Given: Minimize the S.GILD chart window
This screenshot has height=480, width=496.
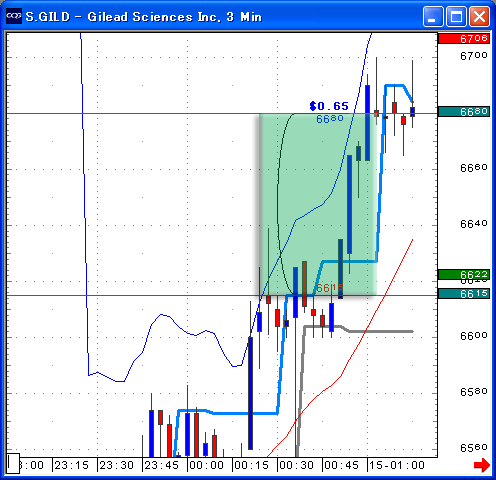Looking at the screenshot, I should (433, 16).
